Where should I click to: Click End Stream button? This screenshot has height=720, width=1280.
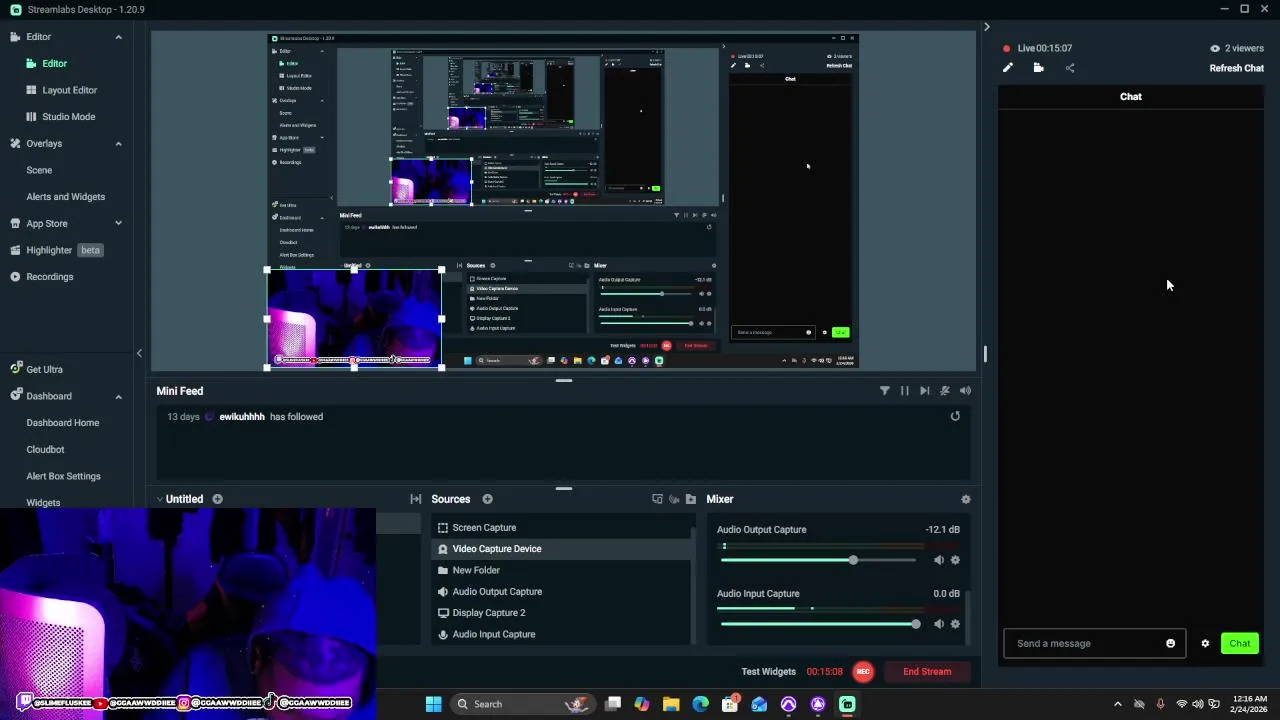click(927, 672)
